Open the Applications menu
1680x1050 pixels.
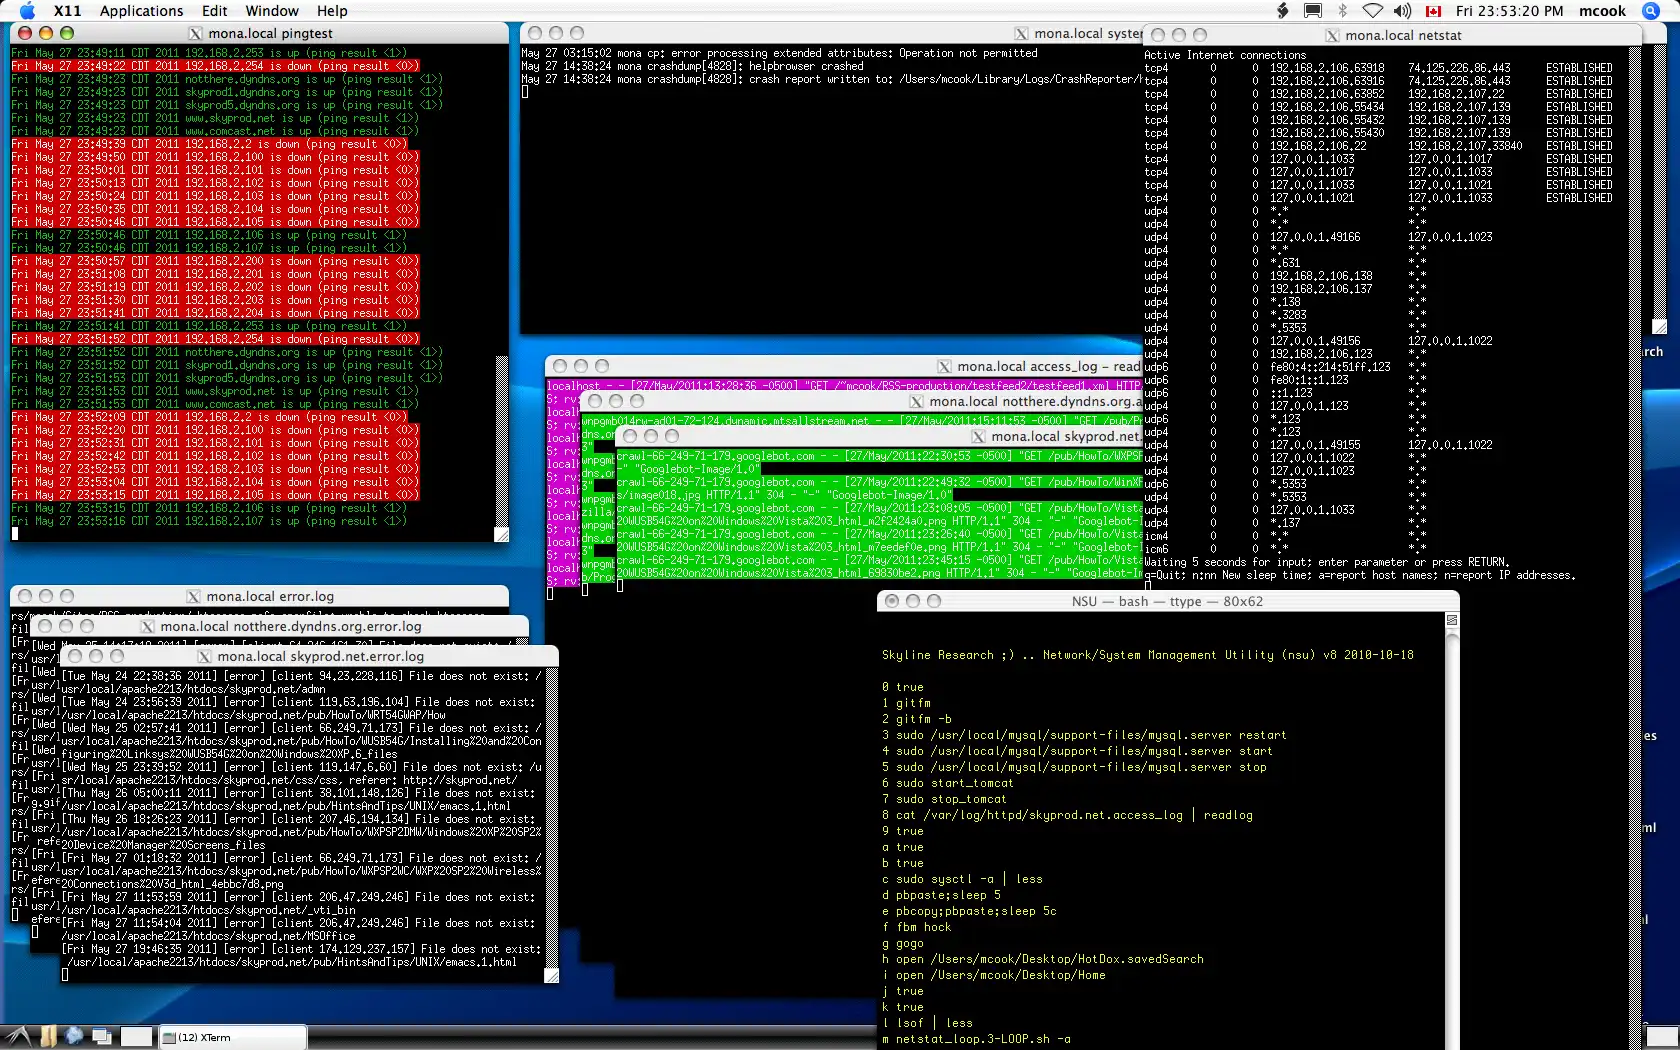[141, 11]
